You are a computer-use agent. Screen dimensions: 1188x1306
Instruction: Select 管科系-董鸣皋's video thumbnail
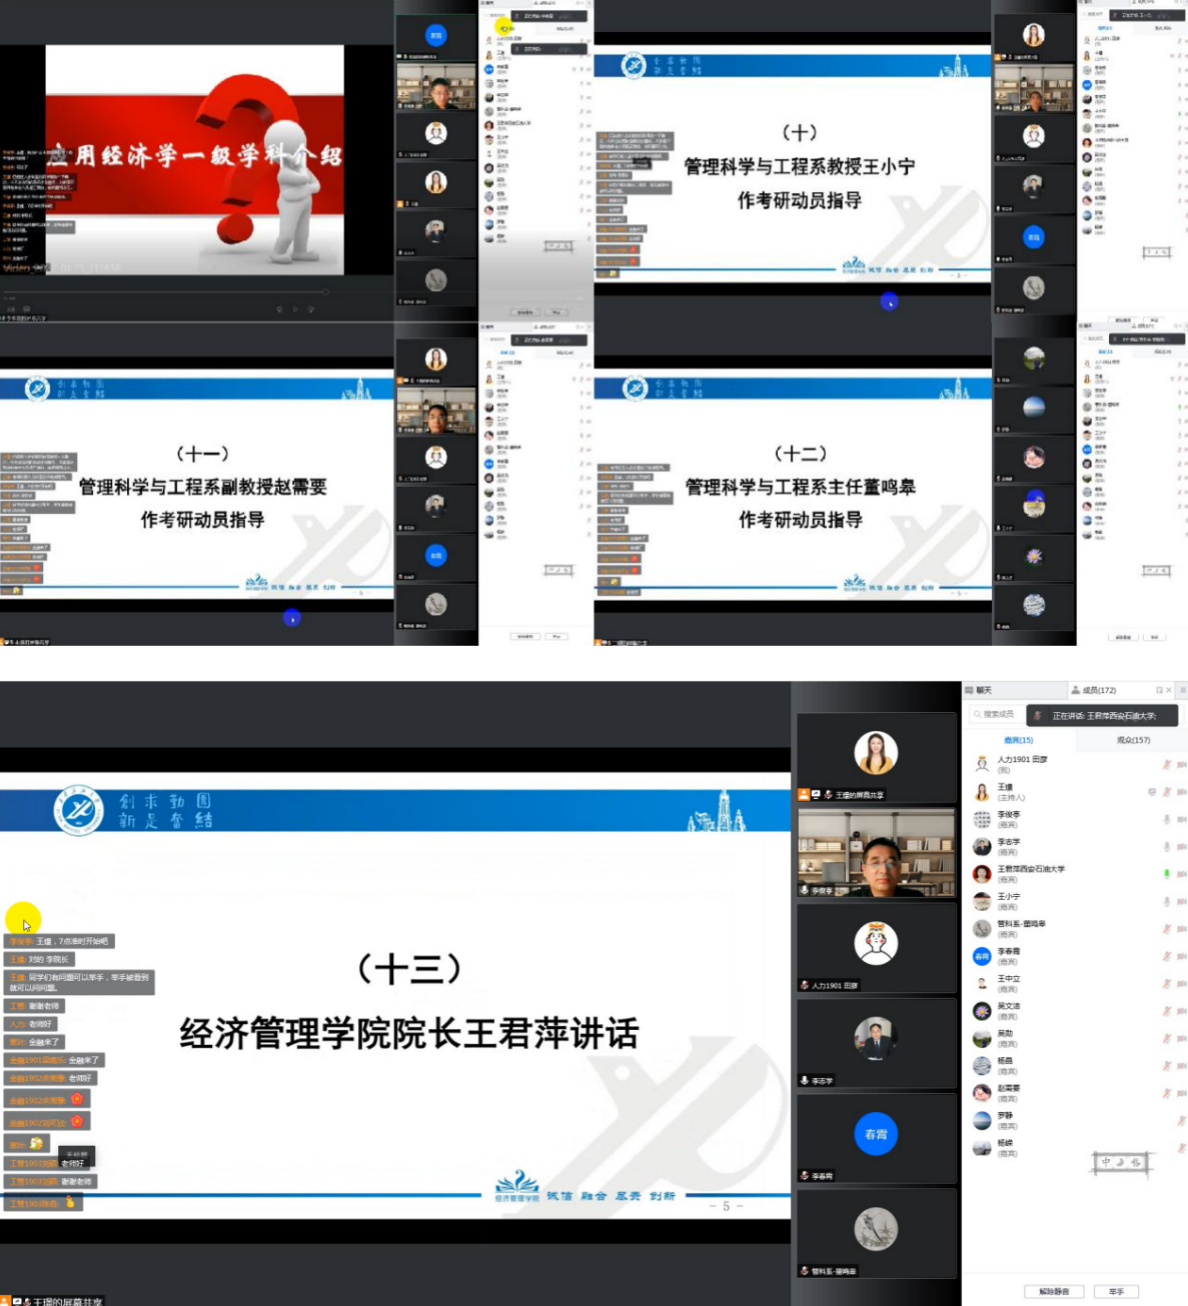click(875, 1230)
